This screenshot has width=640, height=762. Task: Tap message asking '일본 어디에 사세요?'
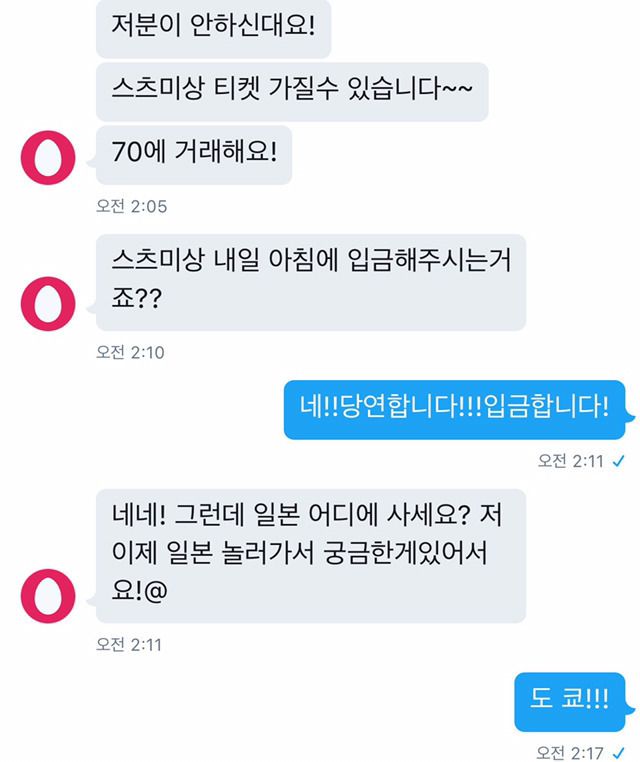click(311, 556)
